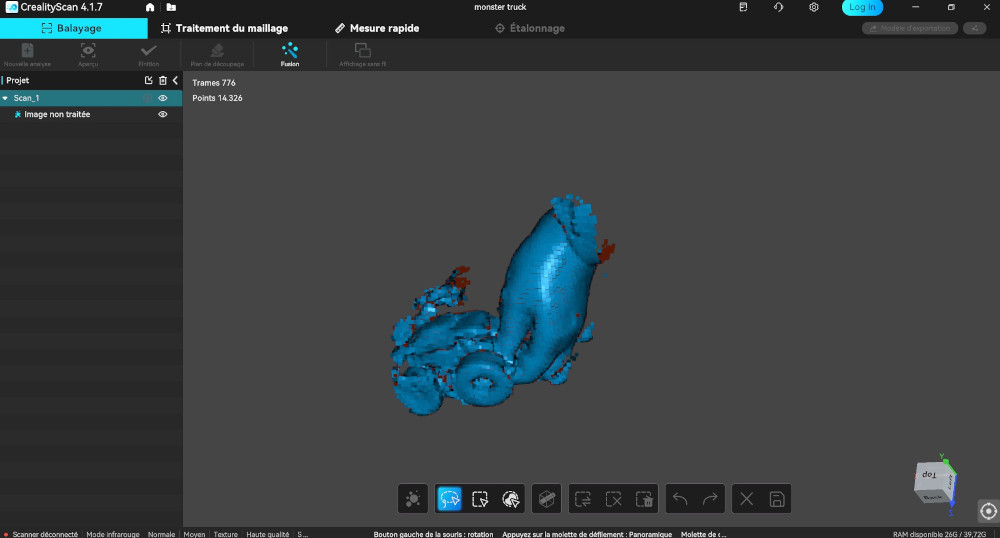Collapse the Scan_1 tree node arrow
The image size is (1000, 538).
point(5,98)
